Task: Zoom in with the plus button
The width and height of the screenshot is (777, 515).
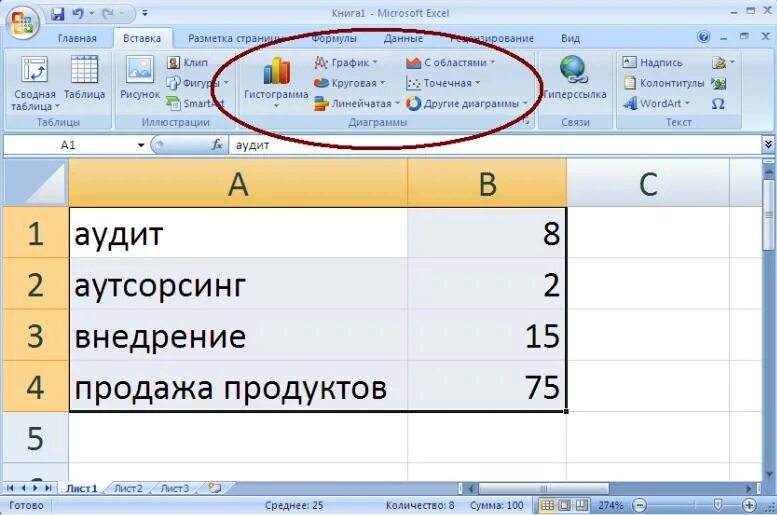Action: (749, 506)
